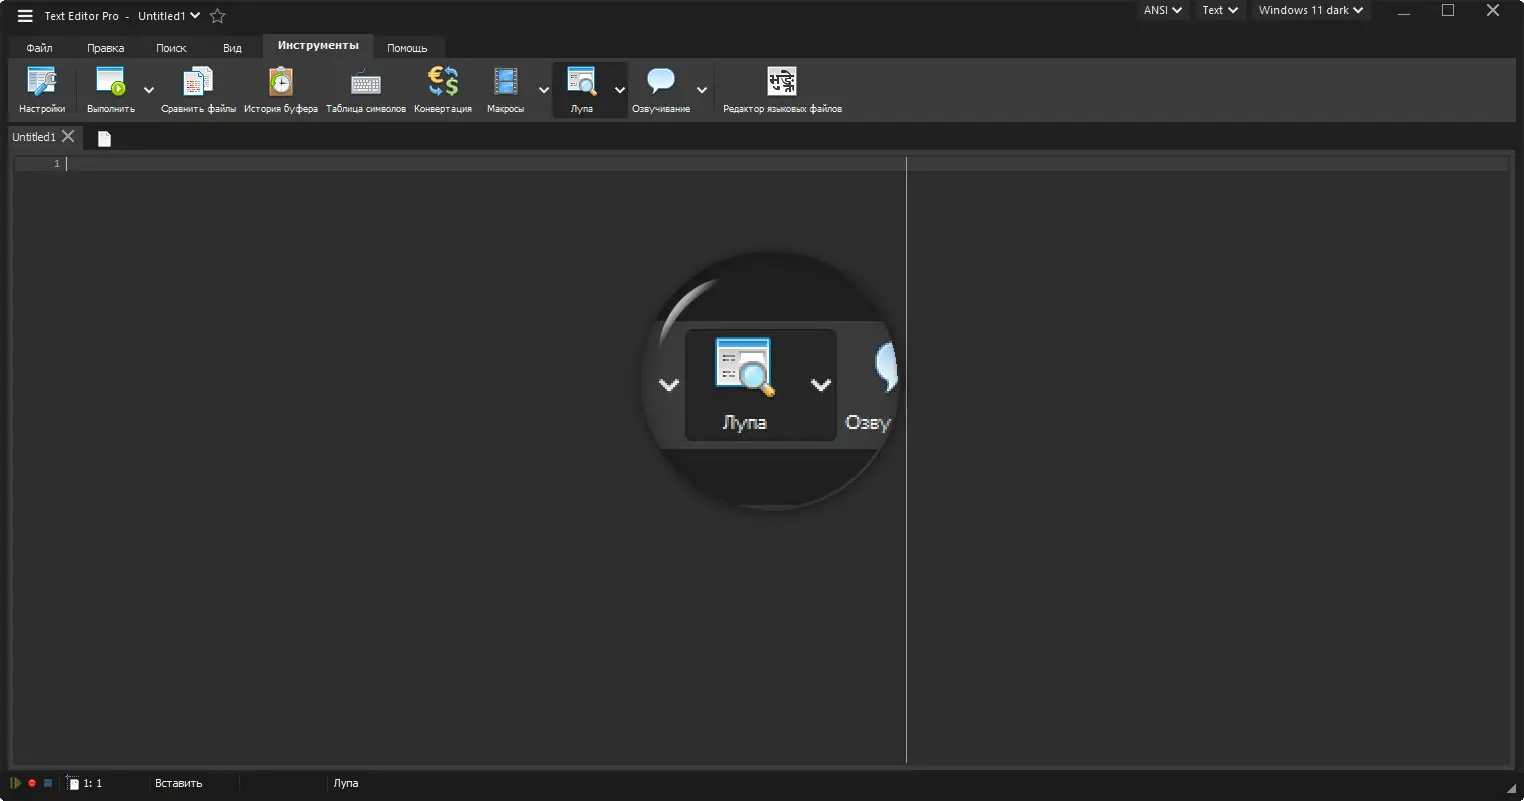1524x801 pixels.
Task: Open Таблица символов character map
Action: [366, 90]
